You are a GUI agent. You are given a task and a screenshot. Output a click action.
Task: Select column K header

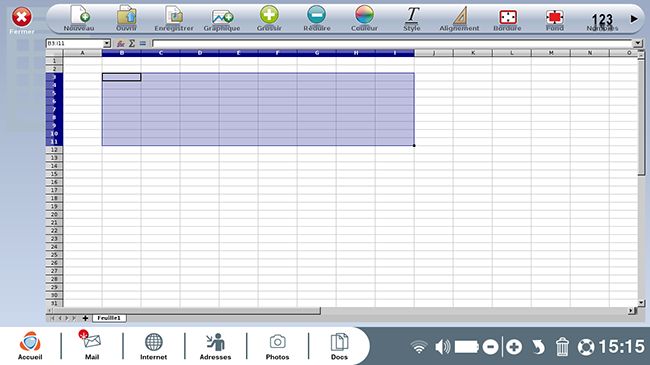[473, 53]
